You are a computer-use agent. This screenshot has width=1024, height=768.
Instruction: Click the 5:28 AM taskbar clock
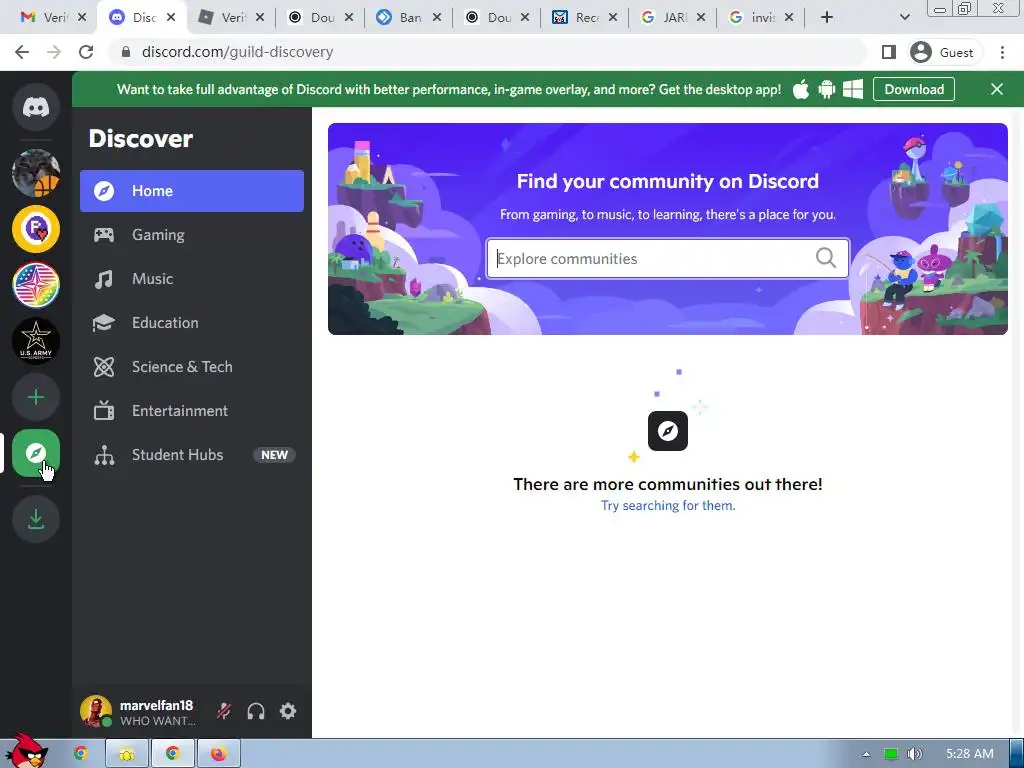point(970,754)
